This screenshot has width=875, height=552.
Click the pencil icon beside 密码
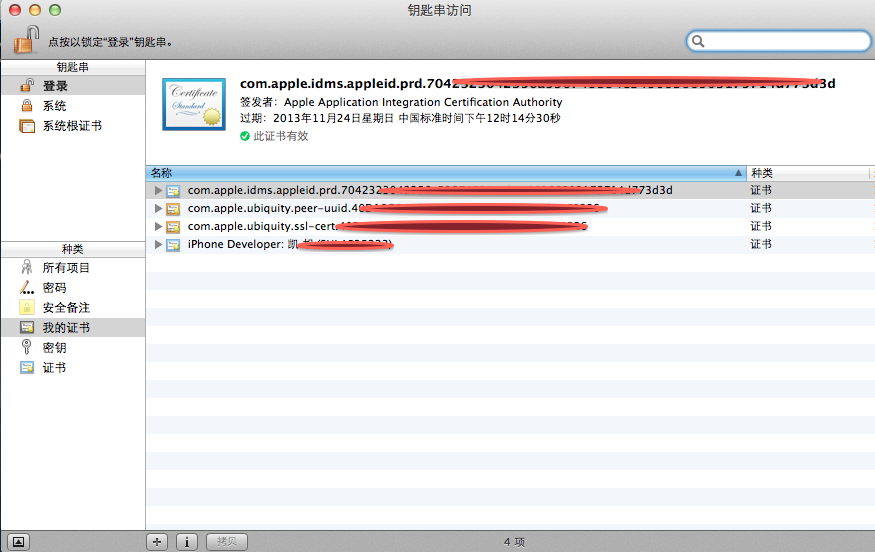[x=26, y=287]
